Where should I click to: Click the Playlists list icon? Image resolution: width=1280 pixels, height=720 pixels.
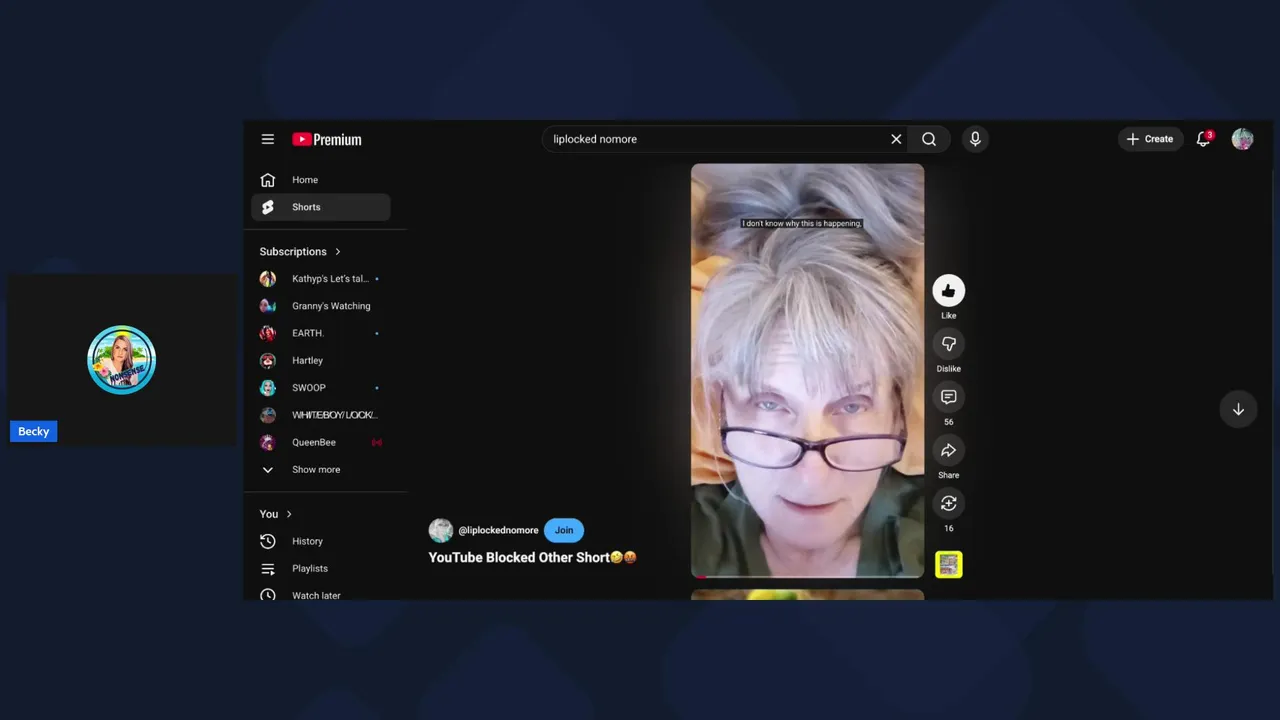click(267, 568)
